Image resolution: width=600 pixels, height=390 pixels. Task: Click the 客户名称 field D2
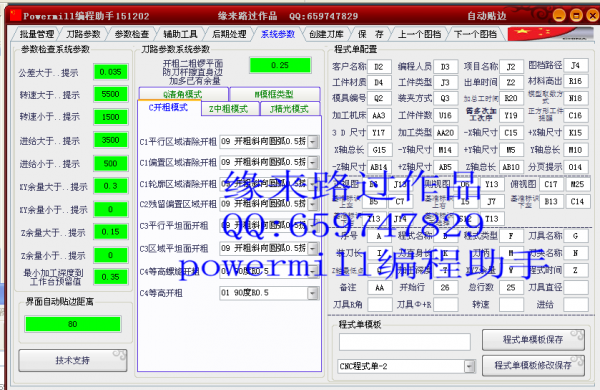click(x=379, y=67)
